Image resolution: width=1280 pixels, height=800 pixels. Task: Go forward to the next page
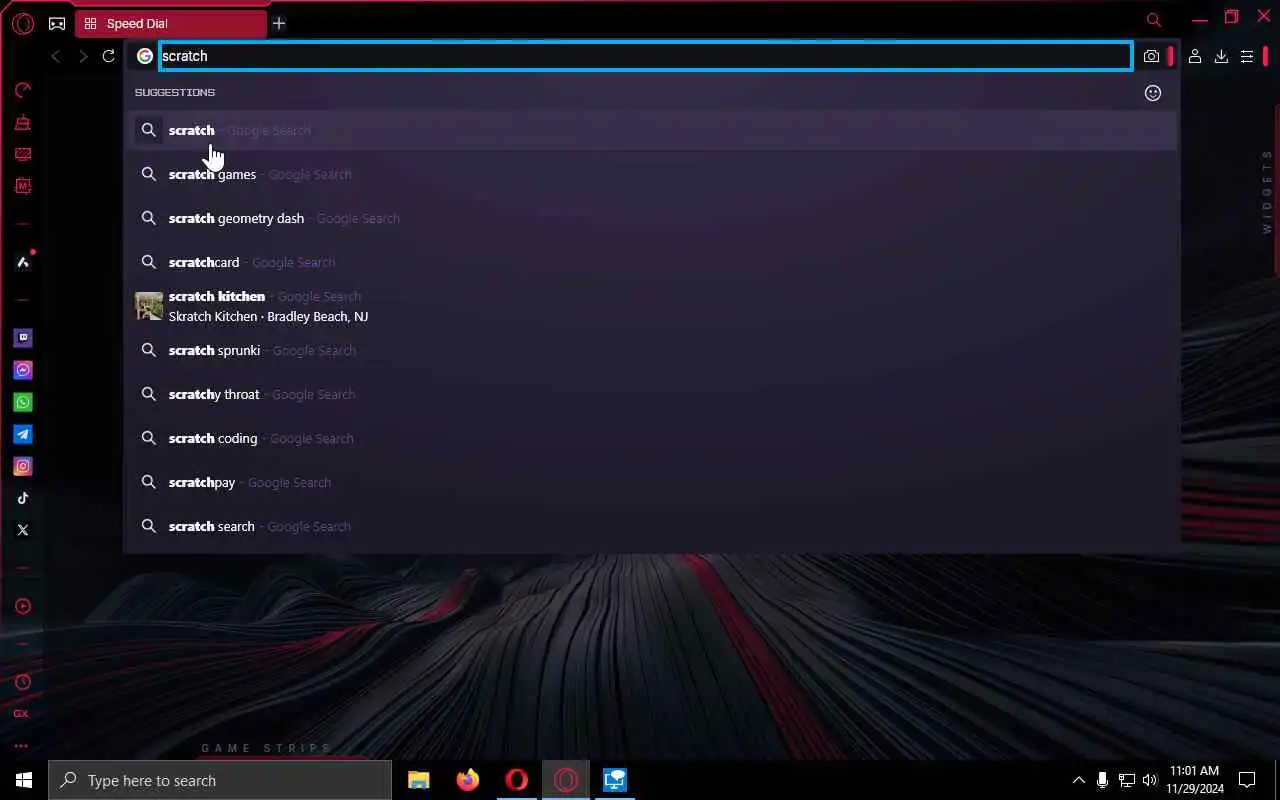point(83,56)
